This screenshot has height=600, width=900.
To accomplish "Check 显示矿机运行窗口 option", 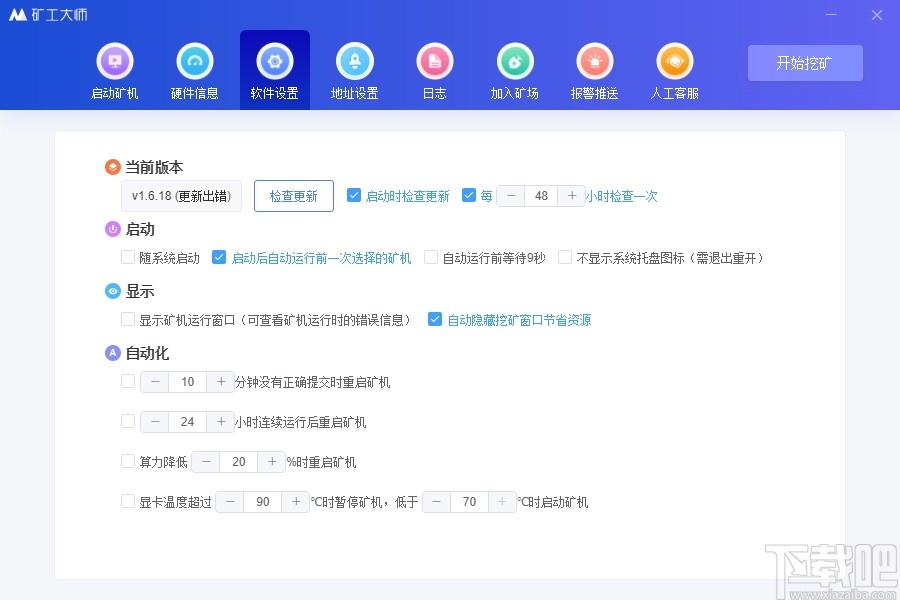I will (128, 319).
